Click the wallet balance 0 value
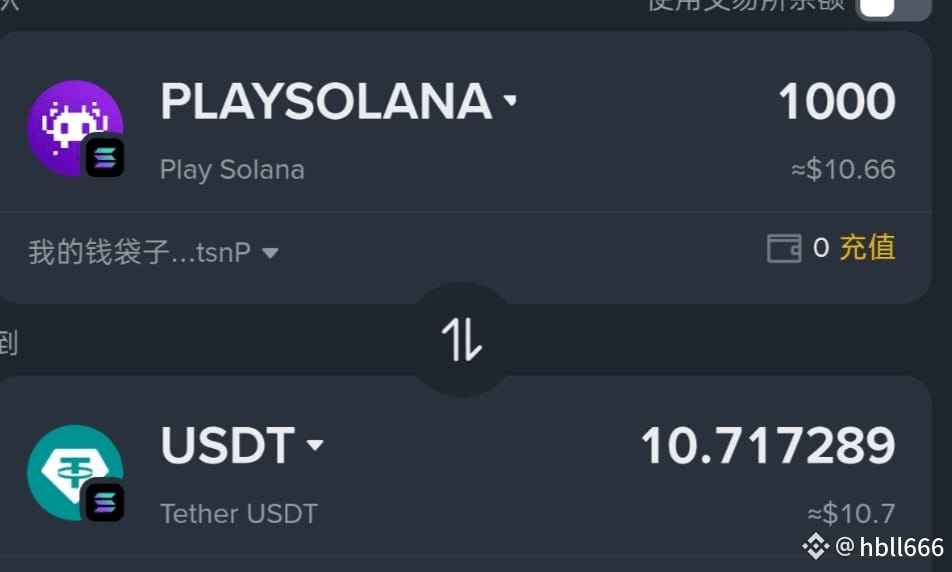 pyautogui.click(x=821, y=248)
